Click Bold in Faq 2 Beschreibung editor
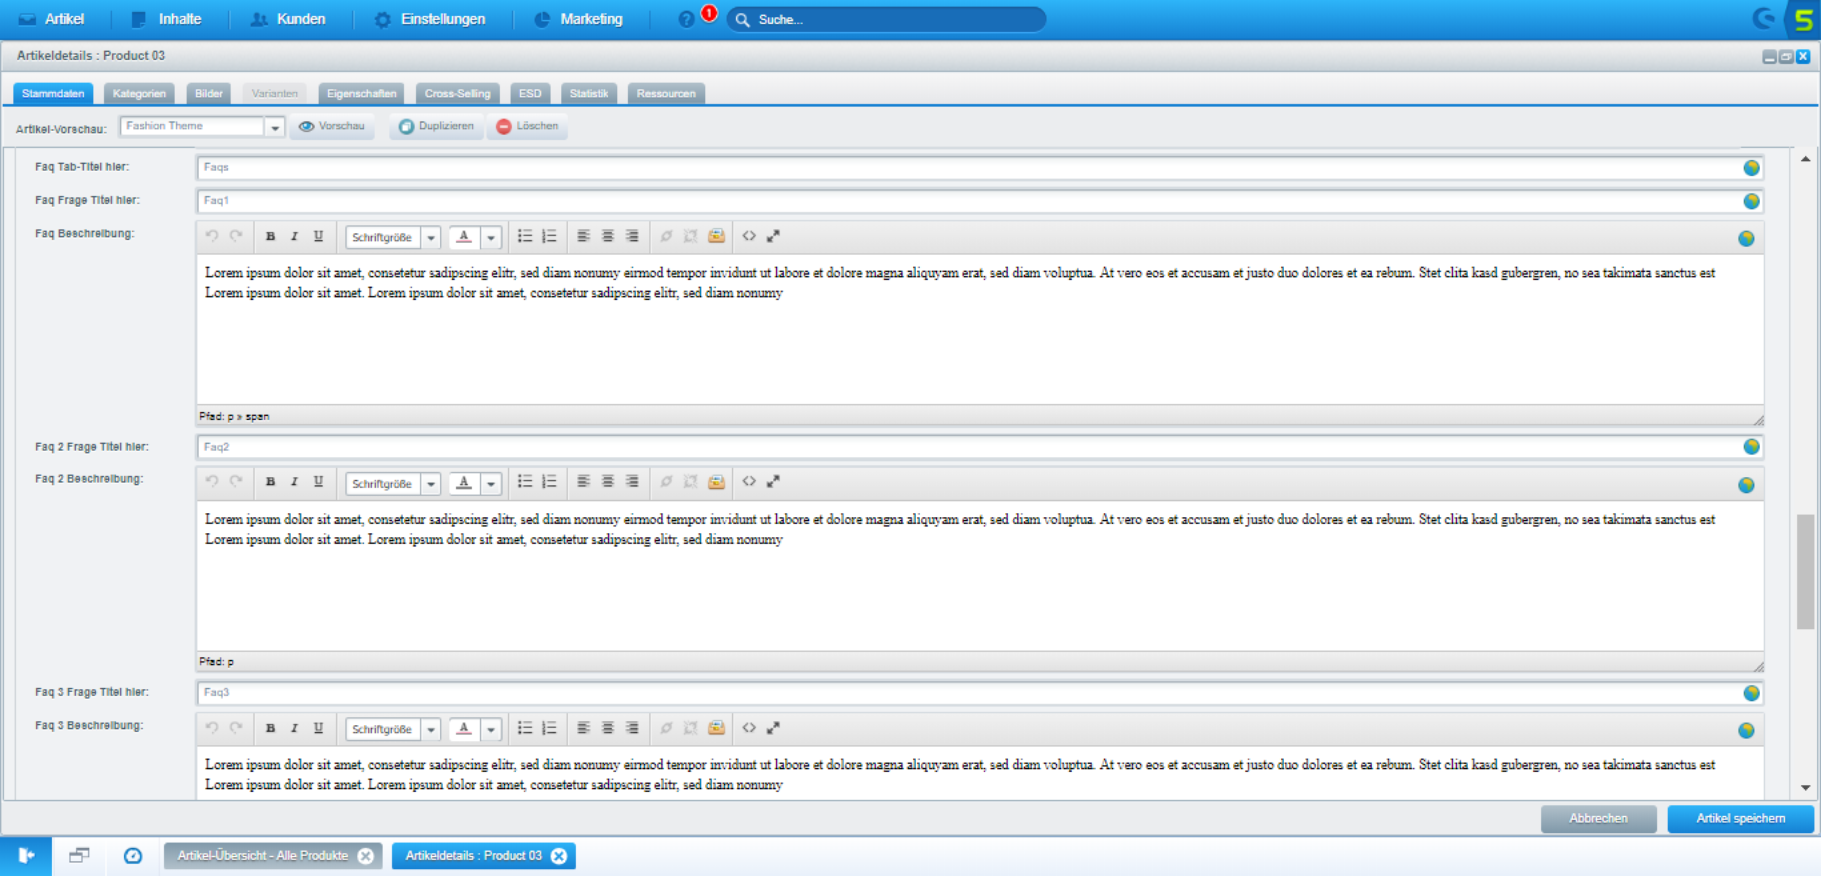Image resolution: width=1821 pixels, height=876 pixels. pyautogui.click(x=270, y=482)
